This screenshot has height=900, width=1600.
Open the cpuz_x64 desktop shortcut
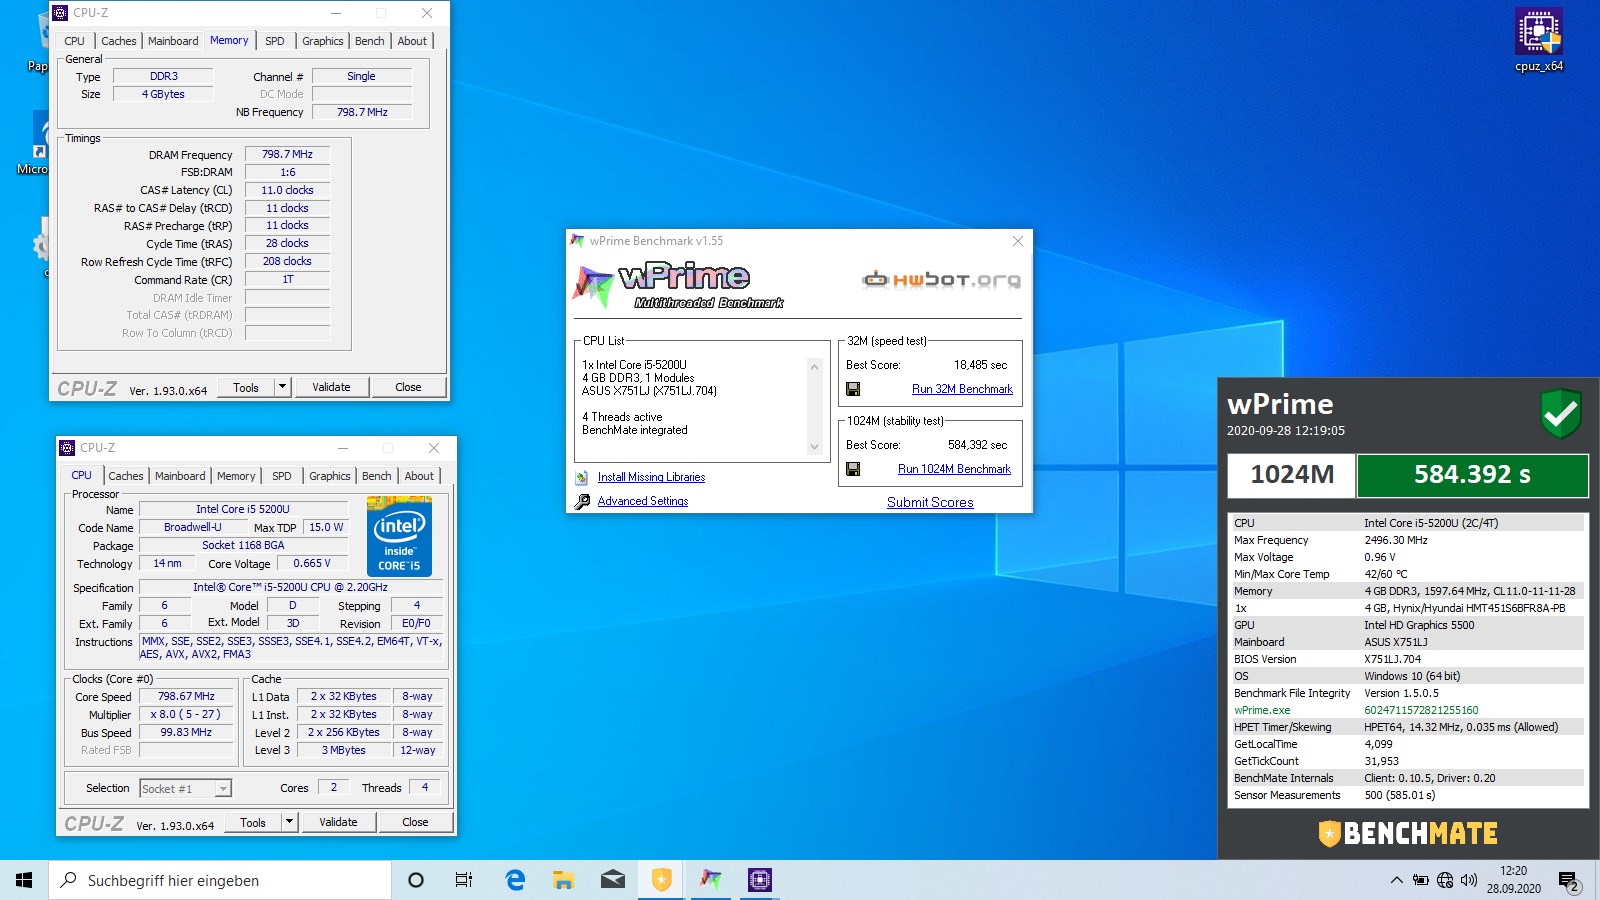[1538, 40]
